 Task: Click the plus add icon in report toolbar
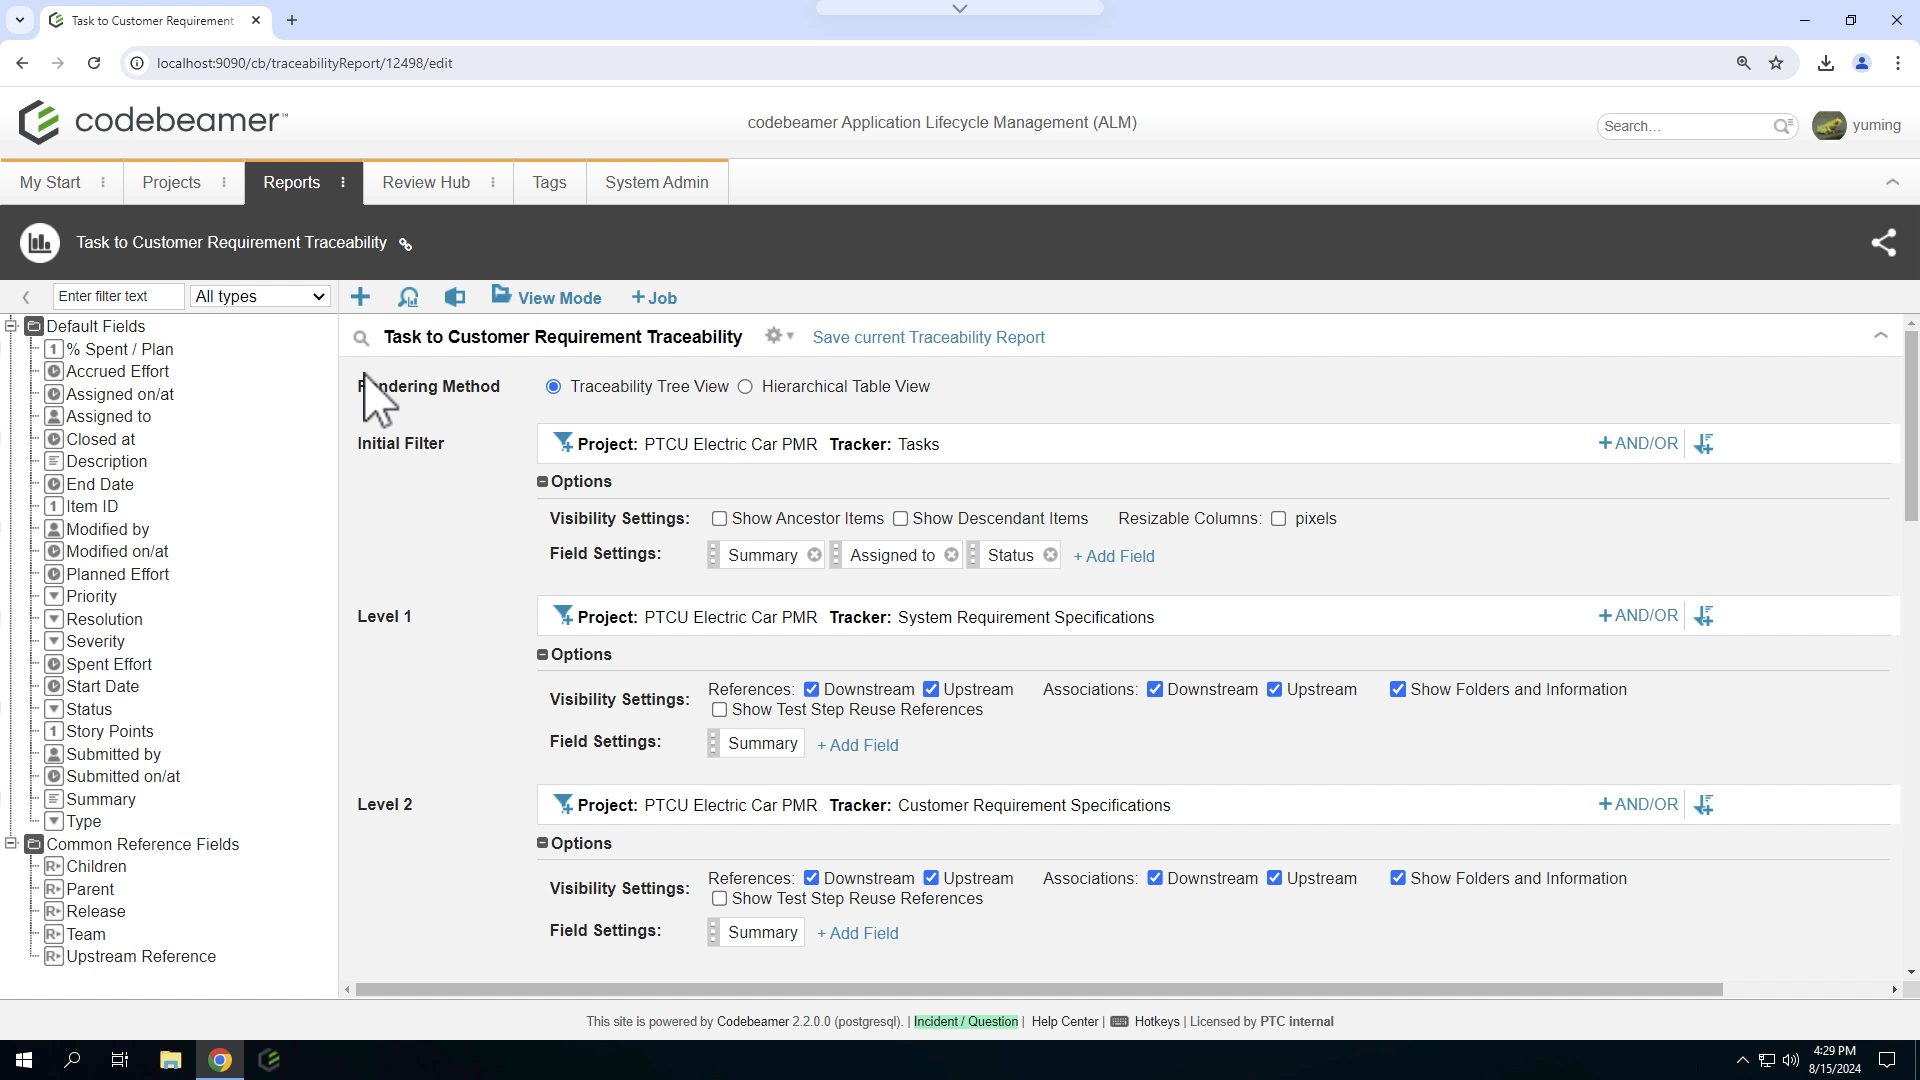coord(360,297)
